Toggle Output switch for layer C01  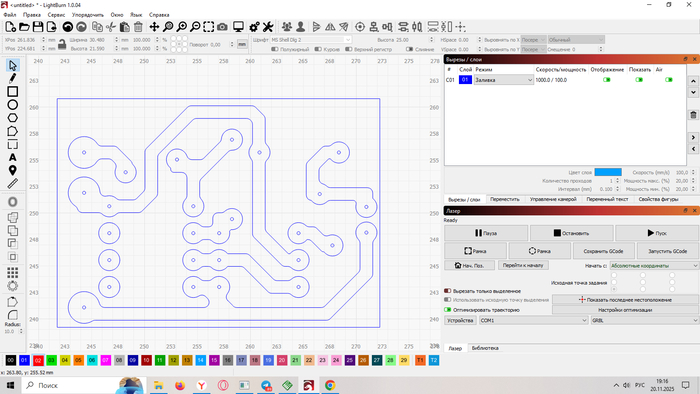click(x=607, y=80)
